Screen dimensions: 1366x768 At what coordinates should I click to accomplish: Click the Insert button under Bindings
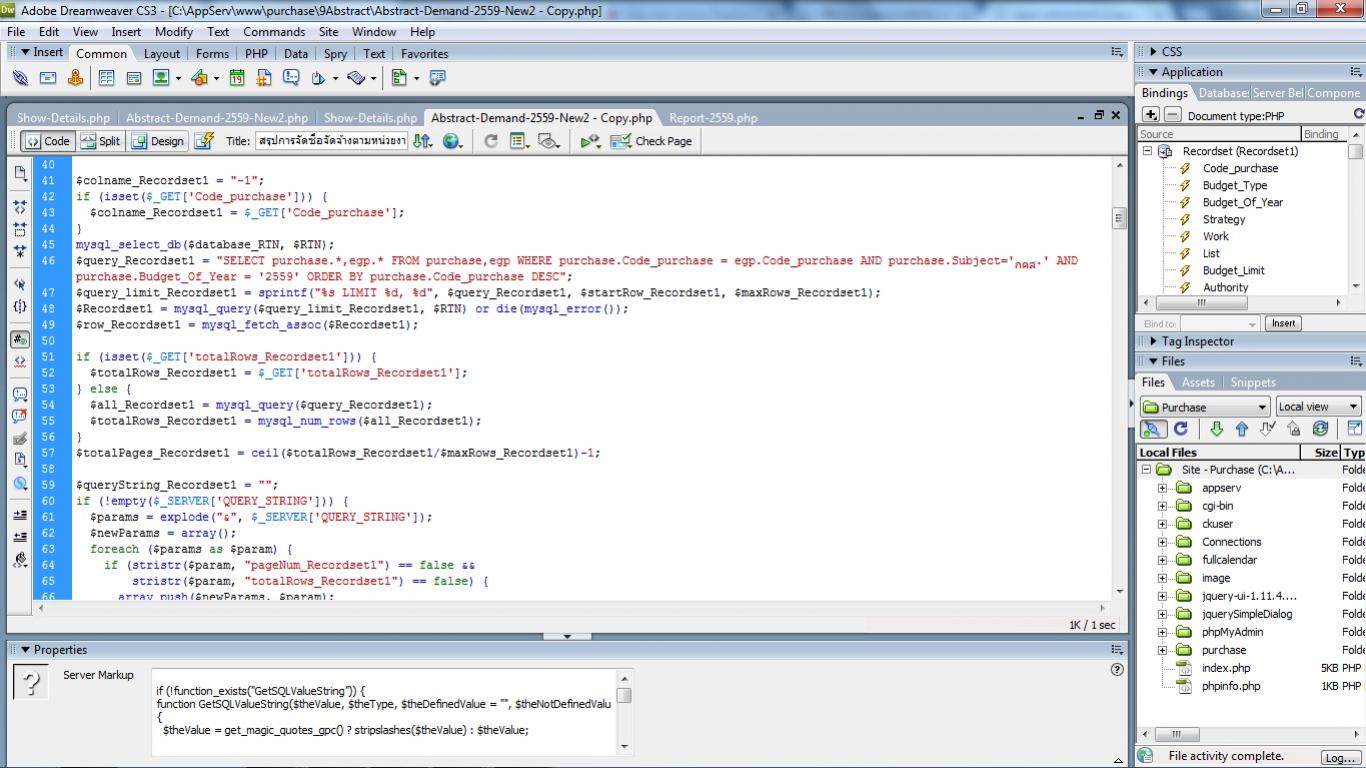pos(1283,323)
